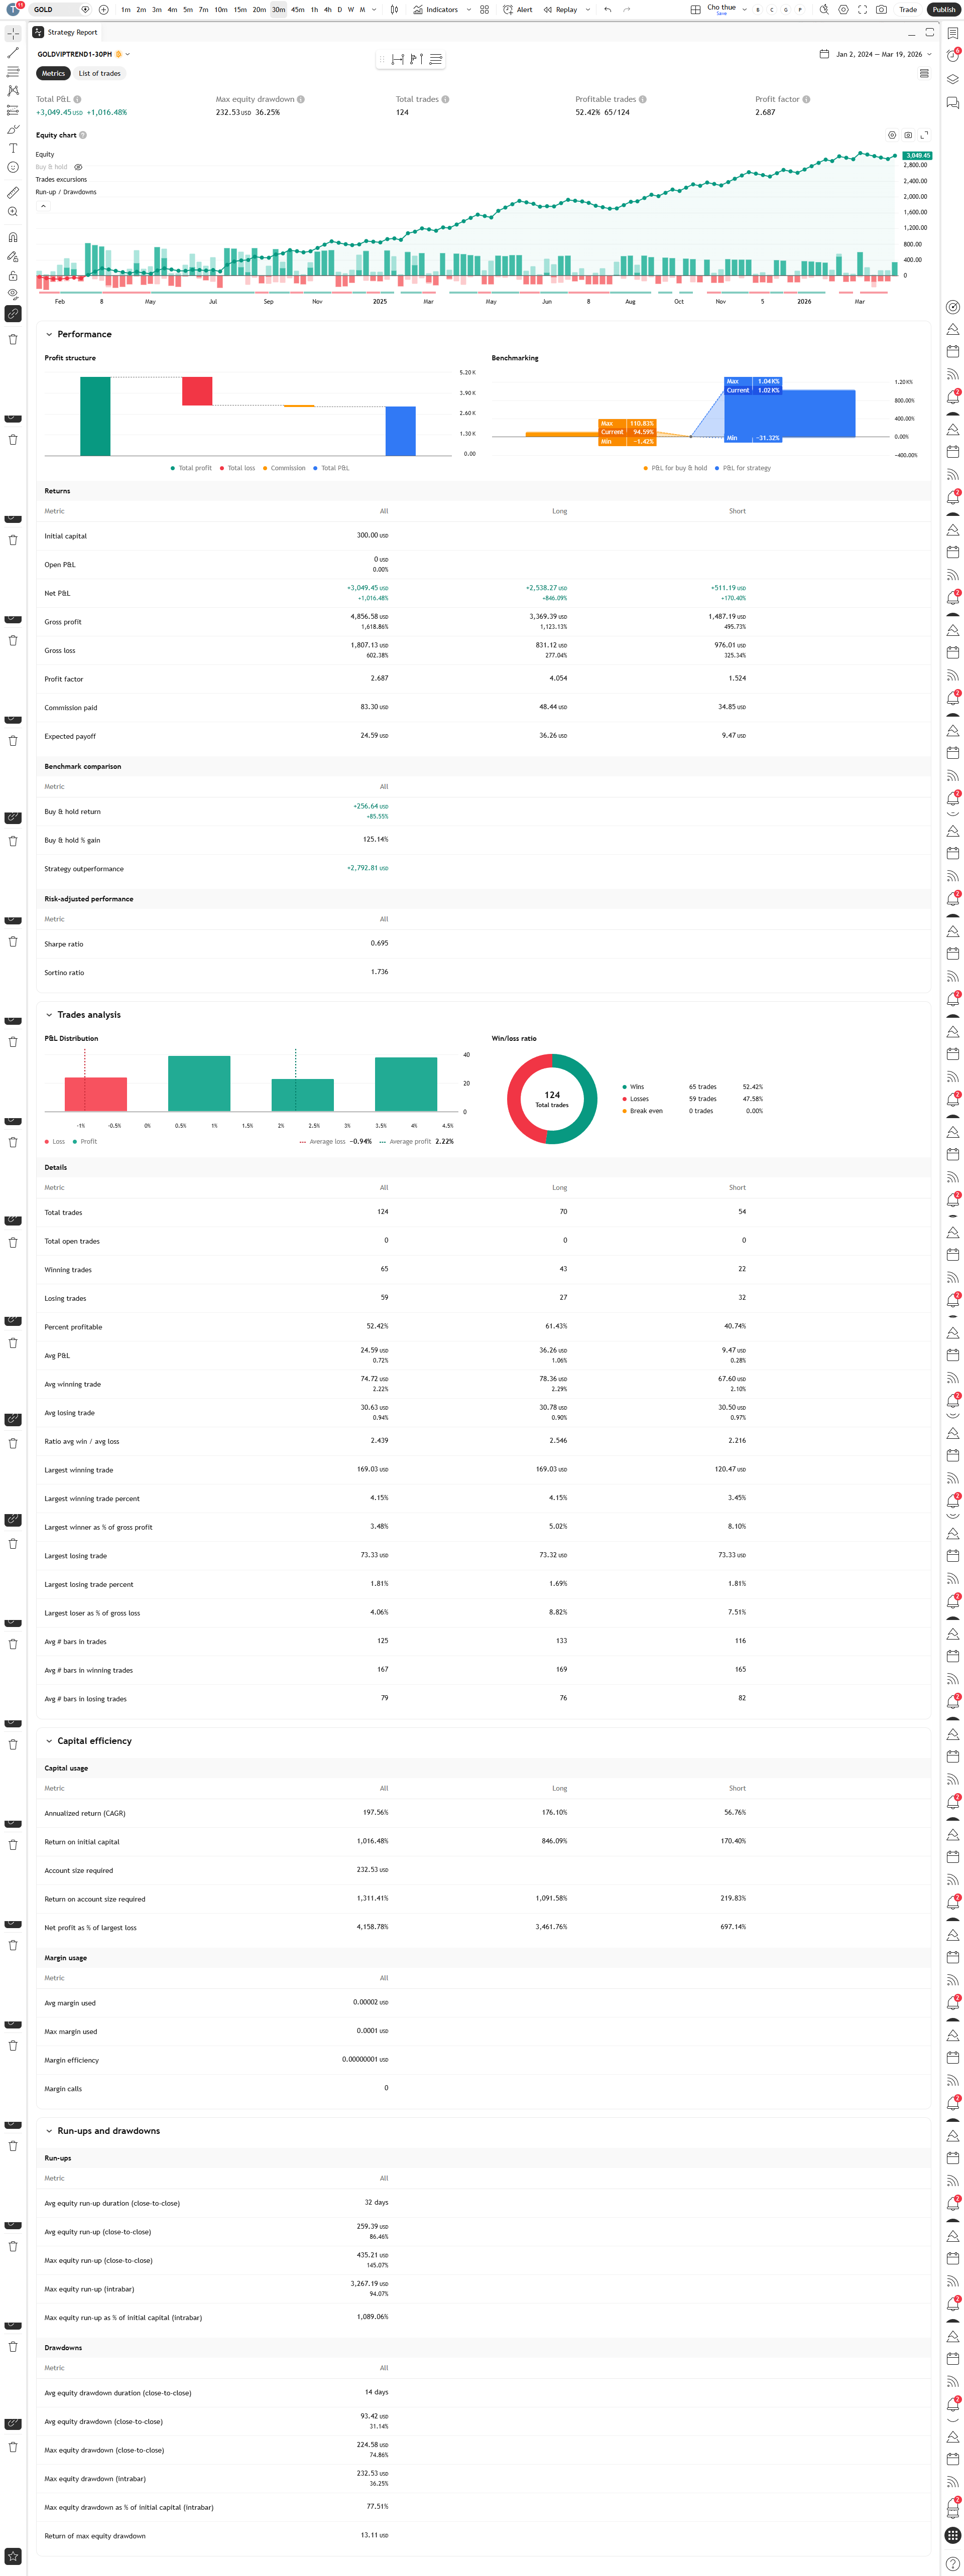The image size is (964, 2576).
Task: Open the brush drawing tool
Action: pyautogui.click(x=13, y=129)
